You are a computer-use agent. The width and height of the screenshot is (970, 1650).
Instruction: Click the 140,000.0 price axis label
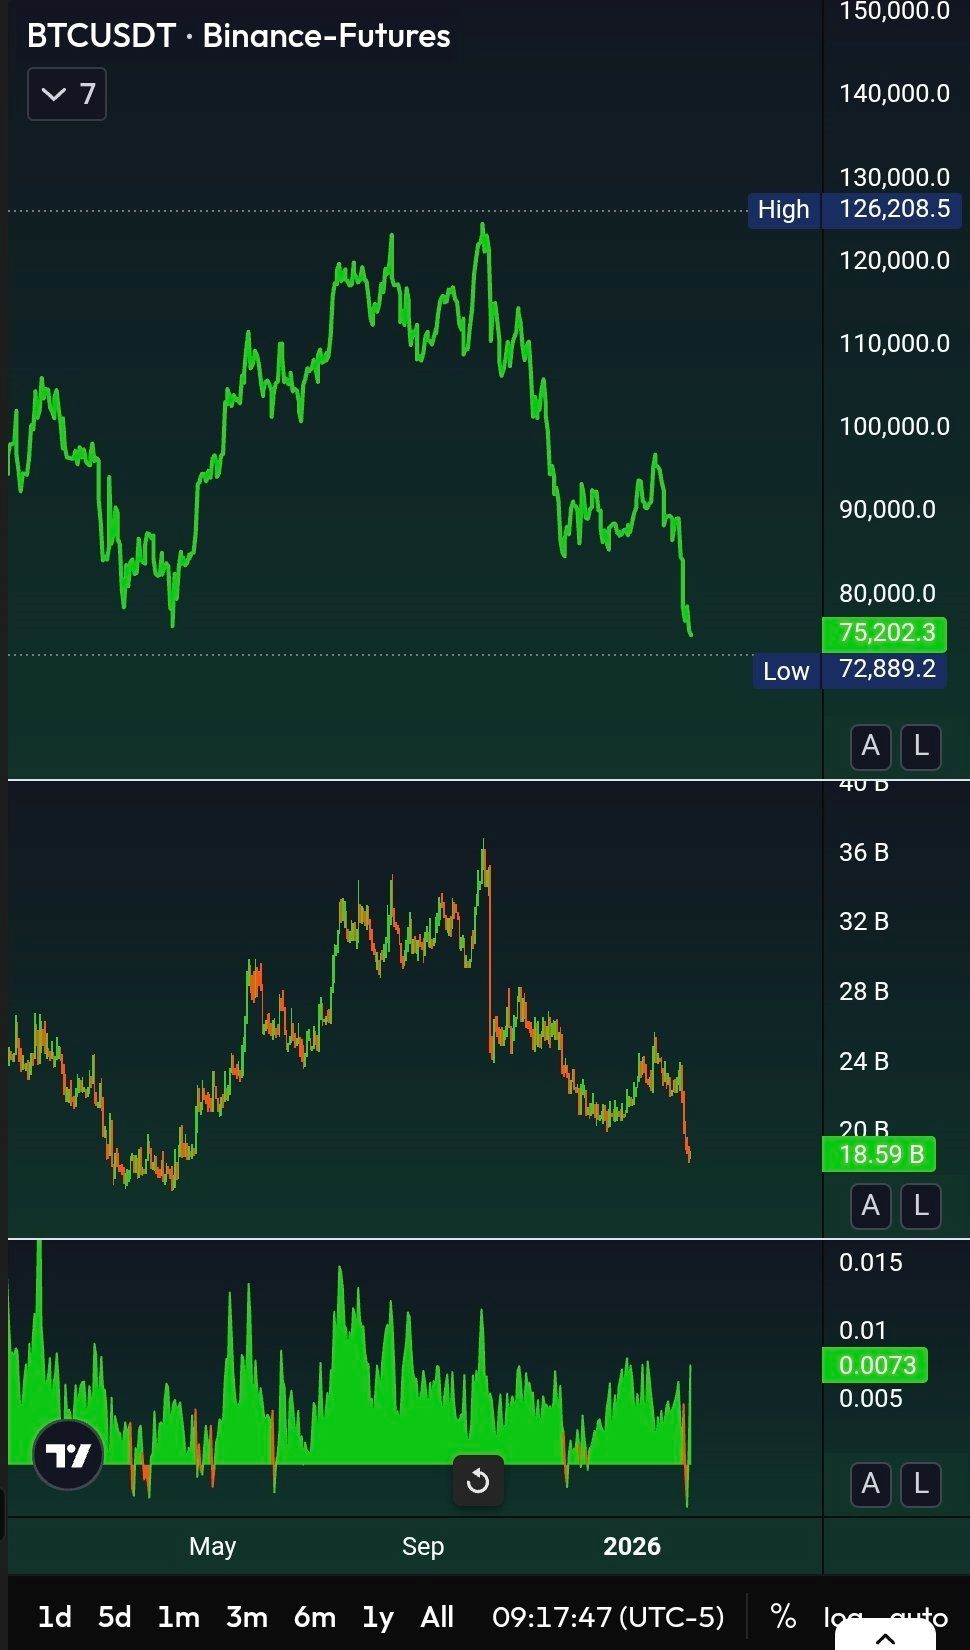894,93
